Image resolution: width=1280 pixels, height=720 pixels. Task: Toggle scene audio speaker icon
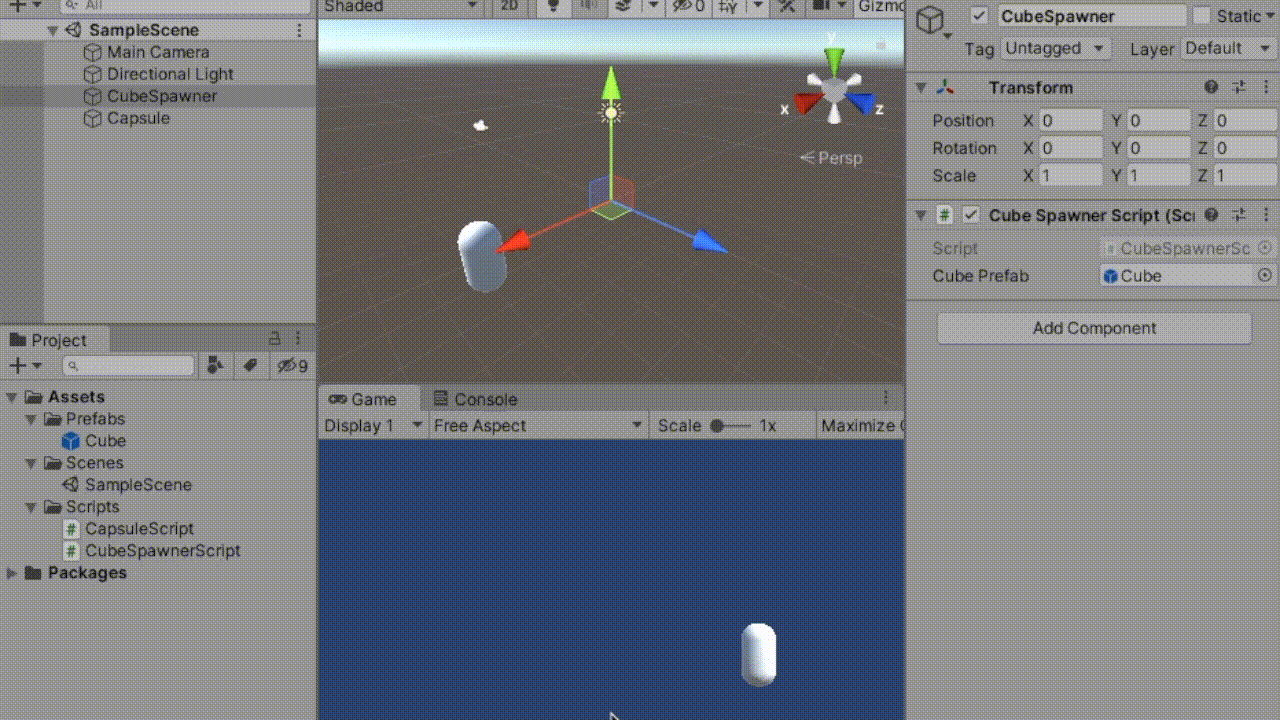tap(588, 6)
